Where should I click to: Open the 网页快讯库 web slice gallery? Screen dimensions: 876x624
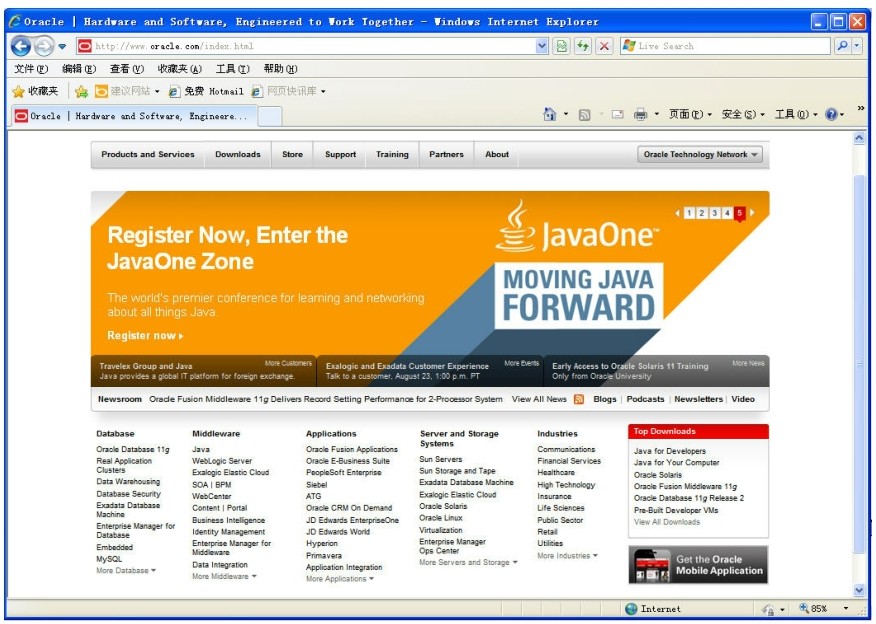tap(288, 91)
